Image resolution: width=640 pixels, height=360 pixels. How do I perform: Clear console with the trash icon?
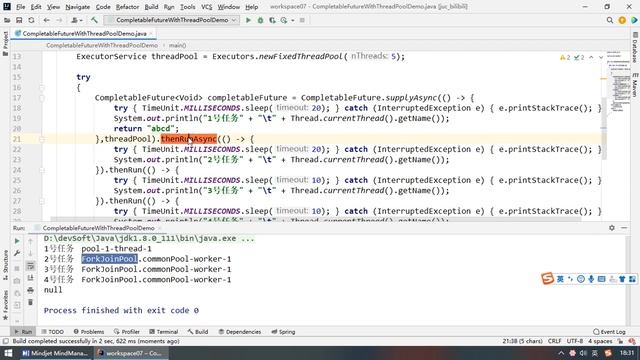coord(30,302)
